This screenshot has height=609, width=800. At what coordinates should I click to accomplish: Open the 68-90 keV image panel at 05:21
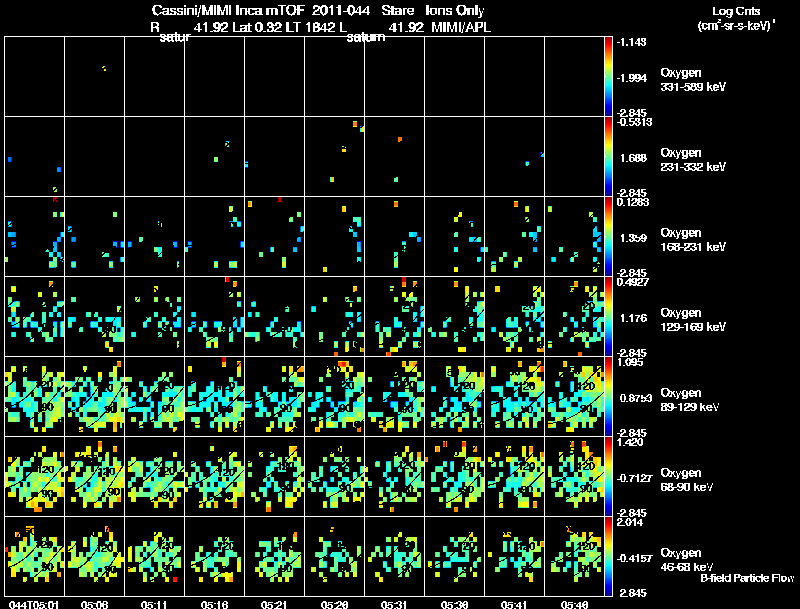click(274, 476)
